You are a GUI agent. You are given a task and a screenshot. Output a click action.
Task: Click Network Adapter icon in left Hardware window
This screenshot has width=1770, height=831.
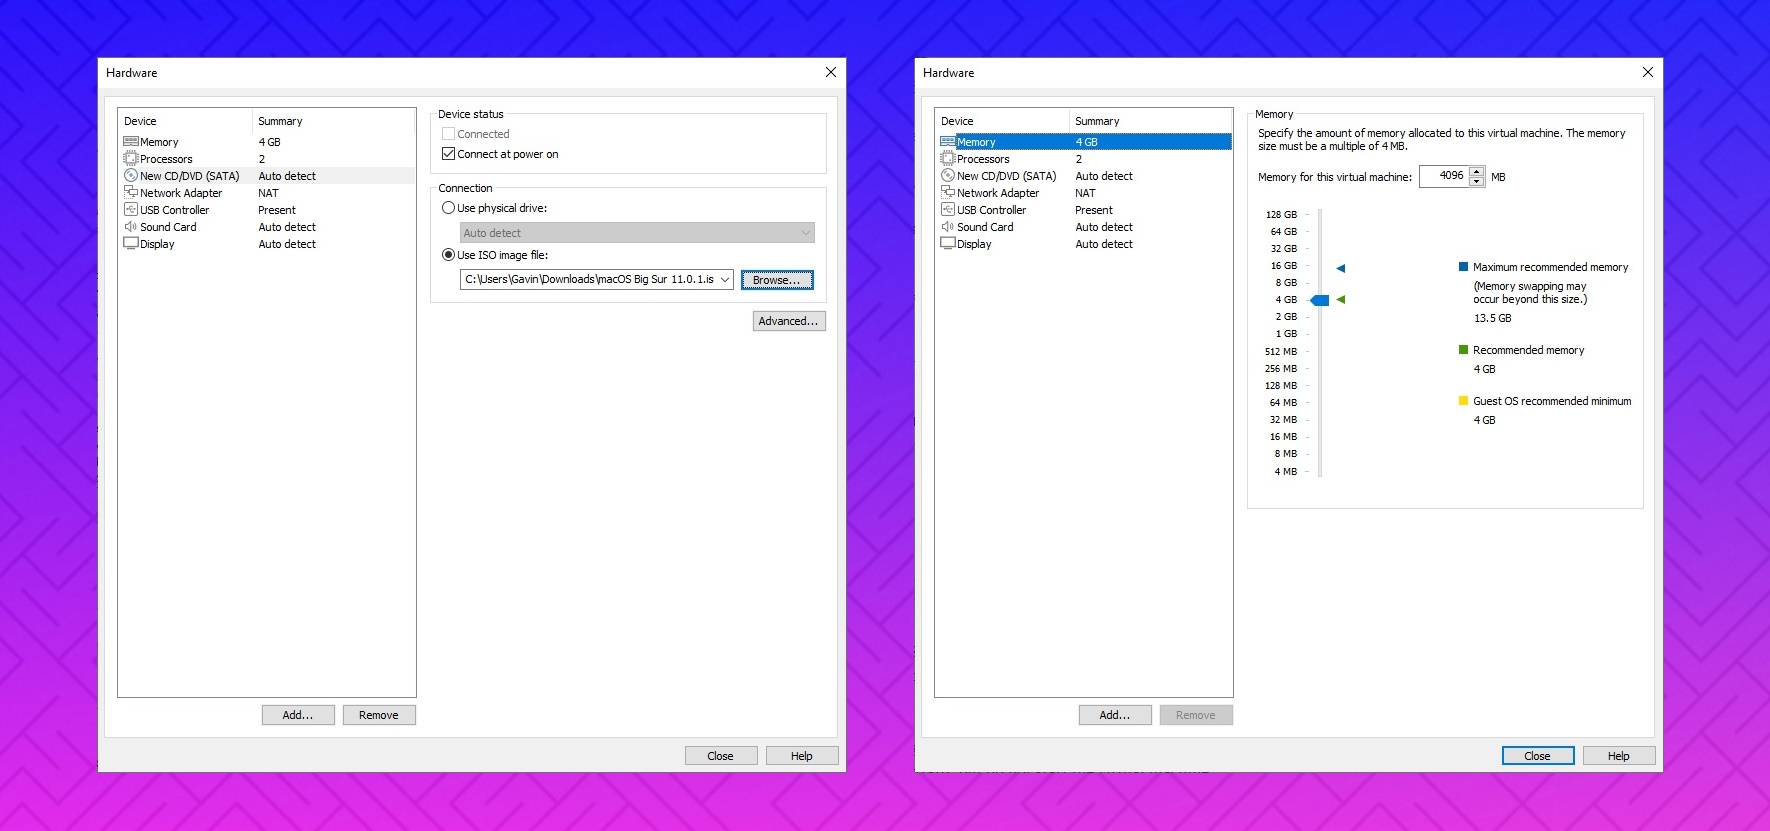(130, 192)
